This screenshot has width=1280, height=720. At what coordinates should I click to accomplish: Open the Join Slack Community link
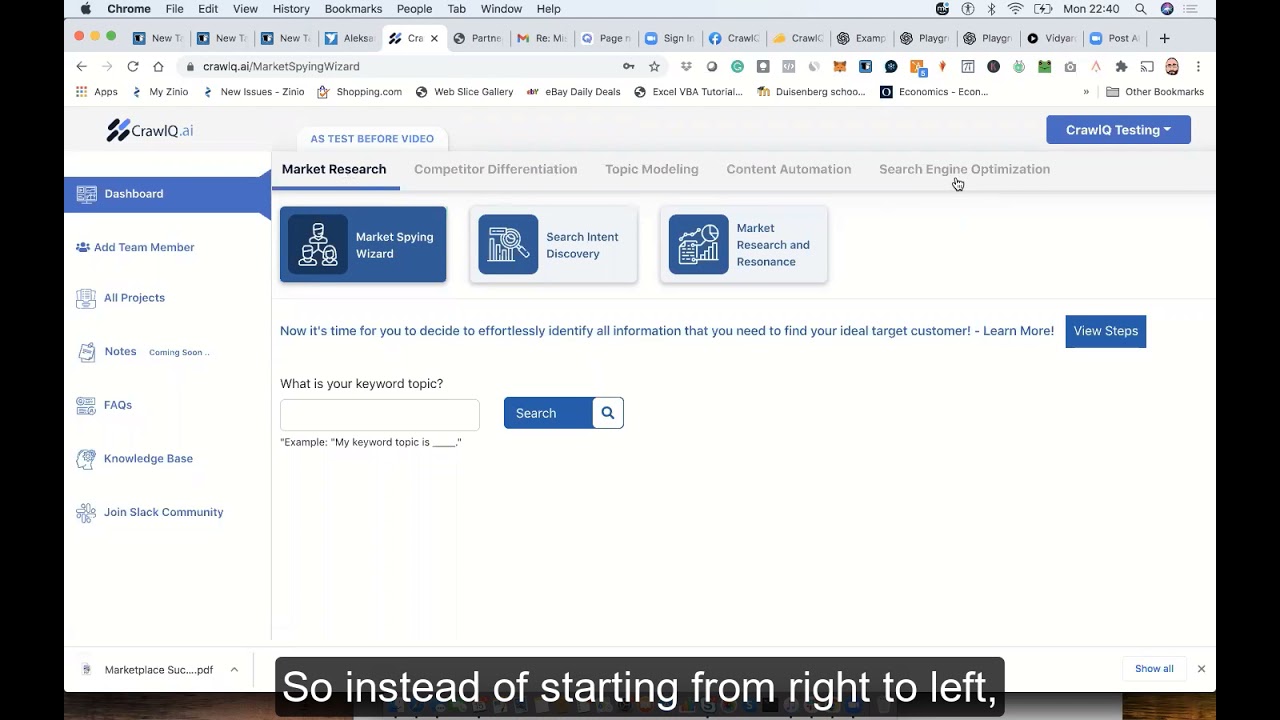[x=163, y=512]
